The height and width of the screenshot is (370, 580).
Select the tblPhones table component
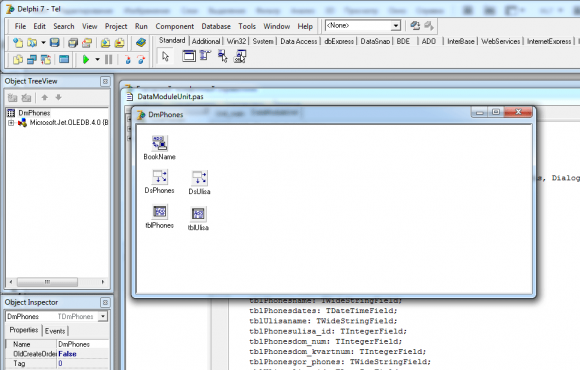(x=159, y=216)
